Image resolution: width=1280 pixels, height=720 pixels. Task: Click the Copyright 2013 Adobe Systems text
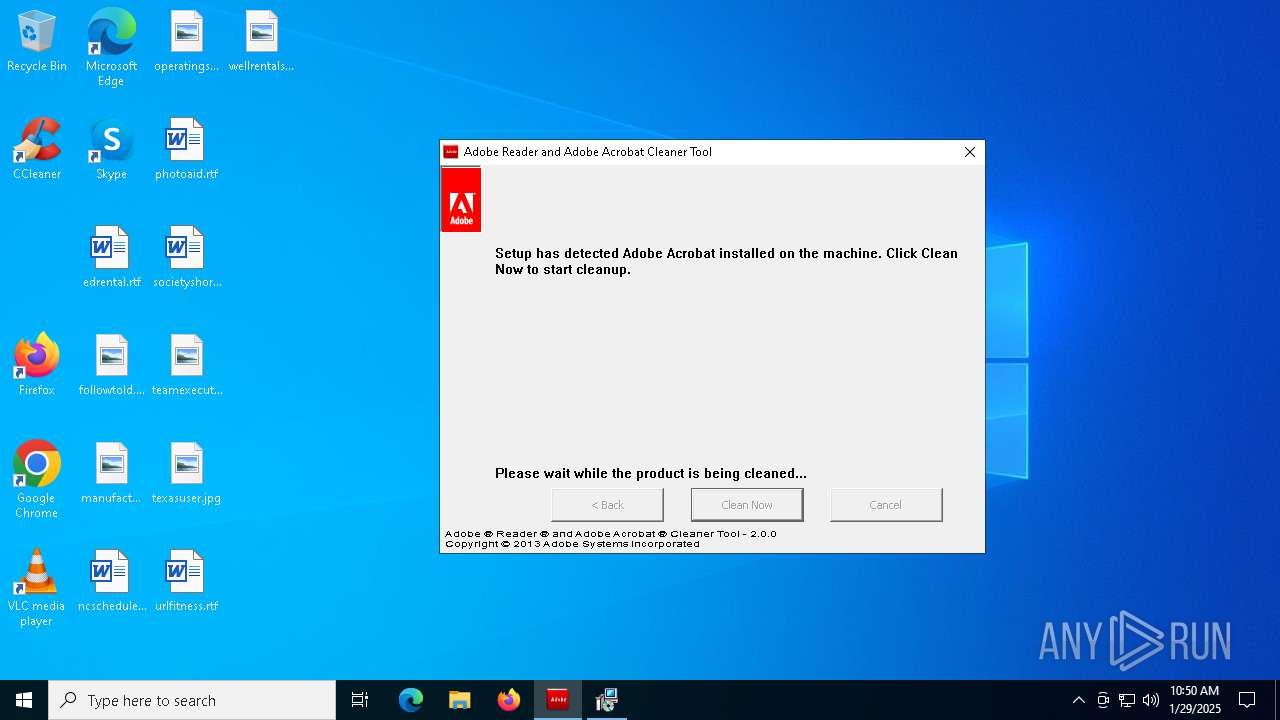pyautogui.click(x=572, y=544)
